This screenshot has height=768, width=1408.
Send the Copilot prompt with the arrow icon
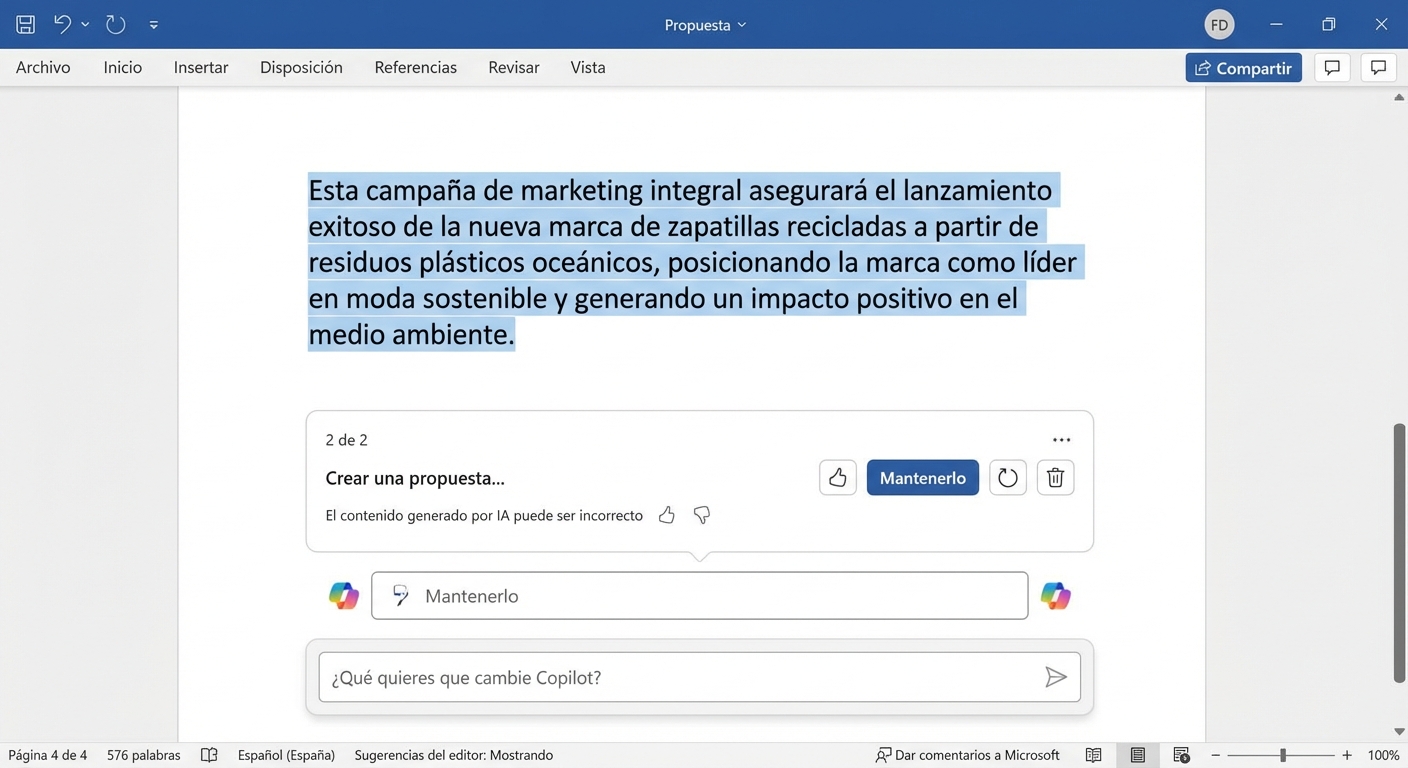[x=1057, y=677]
